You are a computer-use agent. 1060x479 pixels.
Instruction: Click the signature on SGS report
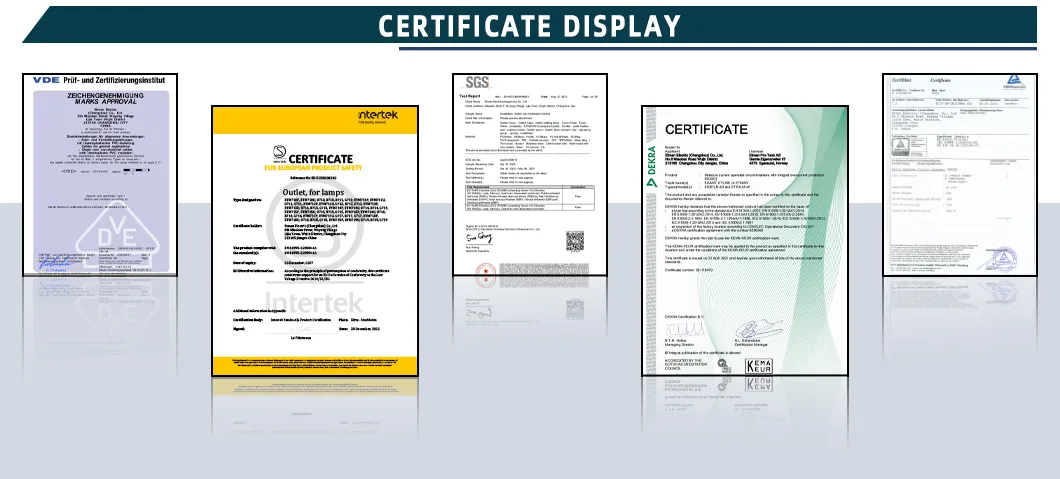tap(479, 238)
